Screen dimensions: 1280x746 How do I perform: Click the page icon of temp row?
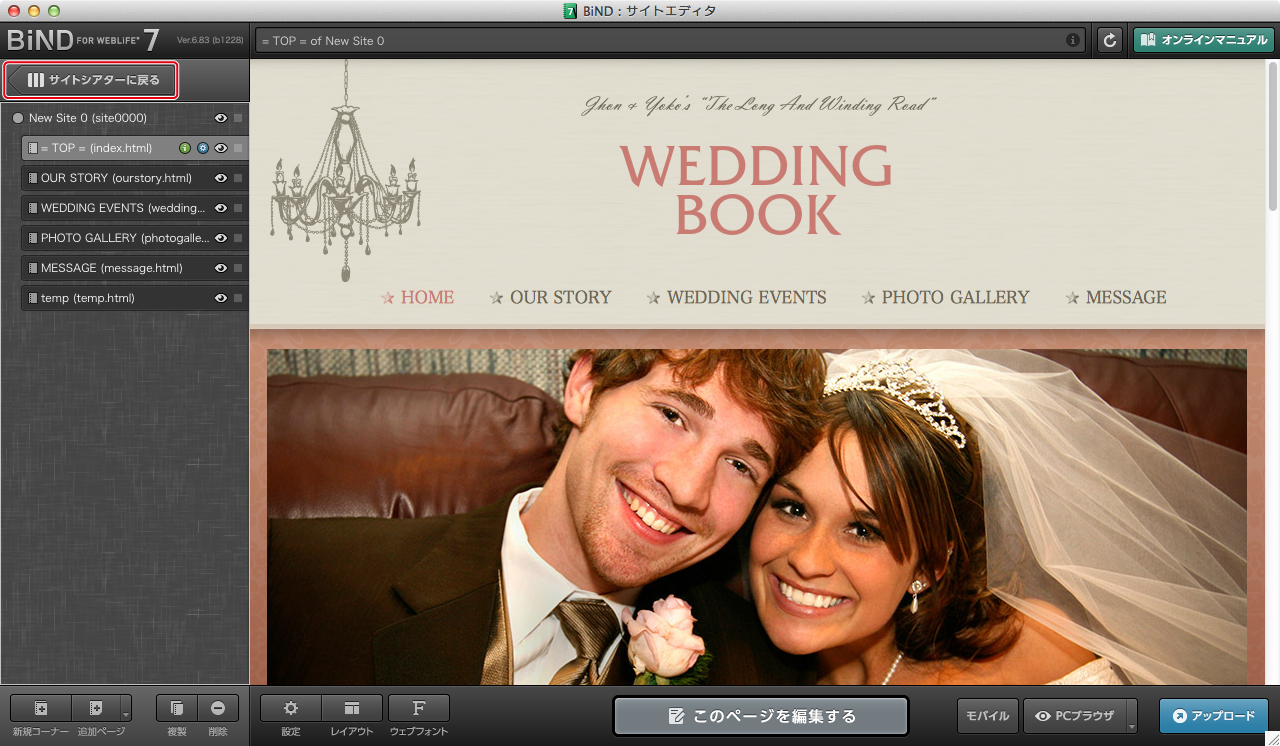[x=33, y=298]
